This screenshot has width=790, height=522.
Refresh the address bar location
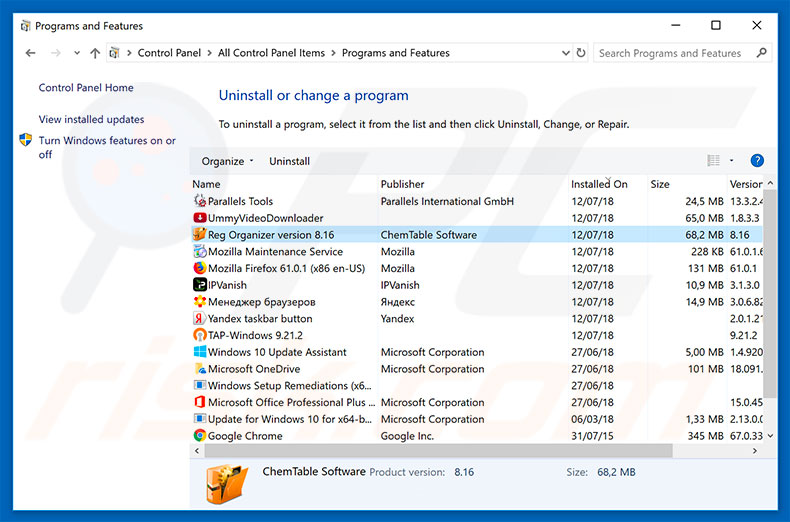point(581,52)
